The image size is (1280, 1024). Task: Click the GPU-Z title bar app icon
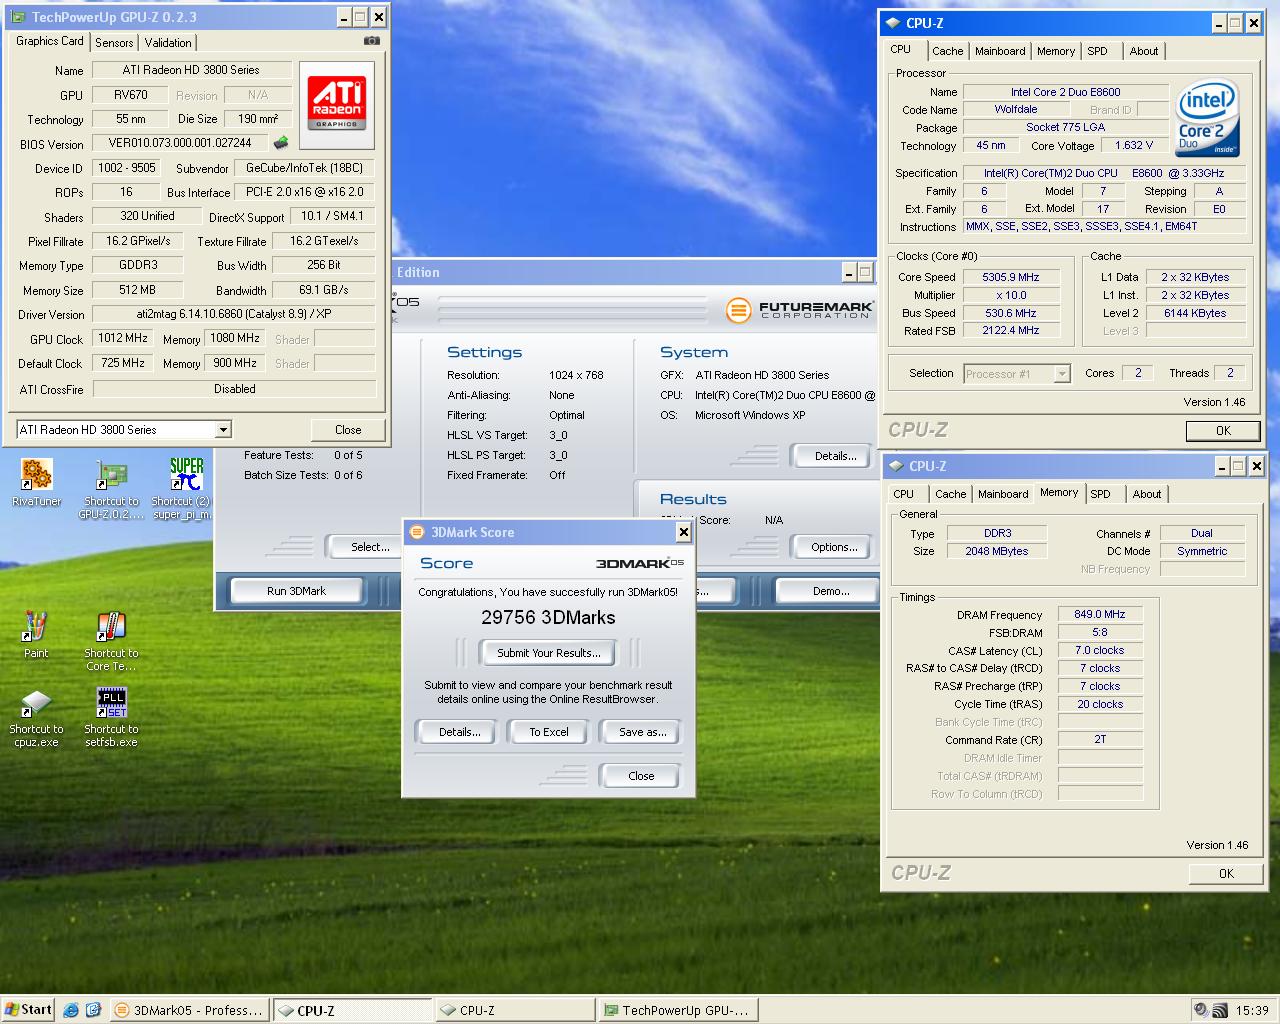pos(18,17)
